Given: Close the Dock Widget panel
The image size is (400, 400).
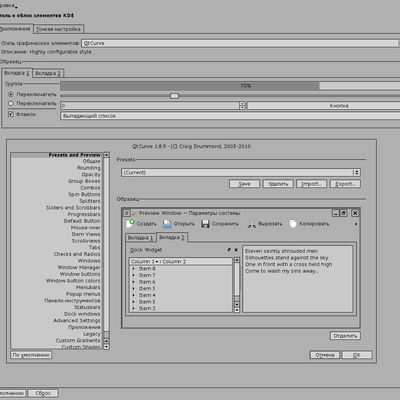Looking at the screenshot, I should point(236,250).
